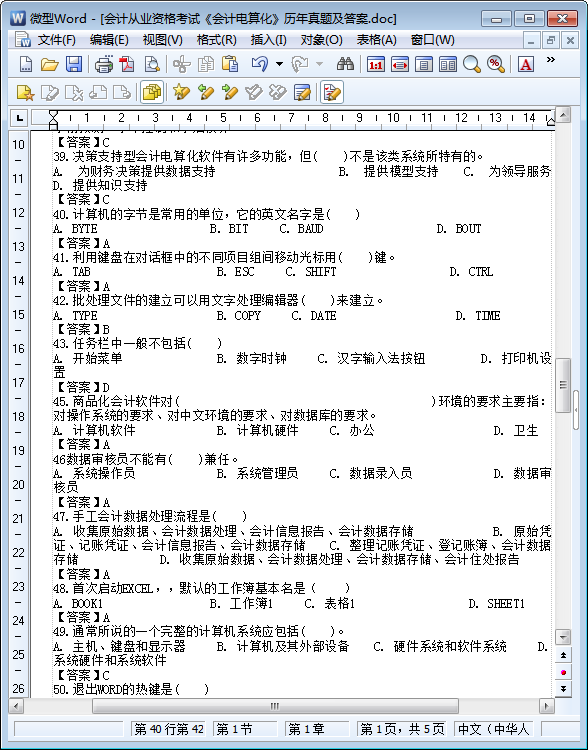Toggle the highlighted stacked documents button

(152, 92)
